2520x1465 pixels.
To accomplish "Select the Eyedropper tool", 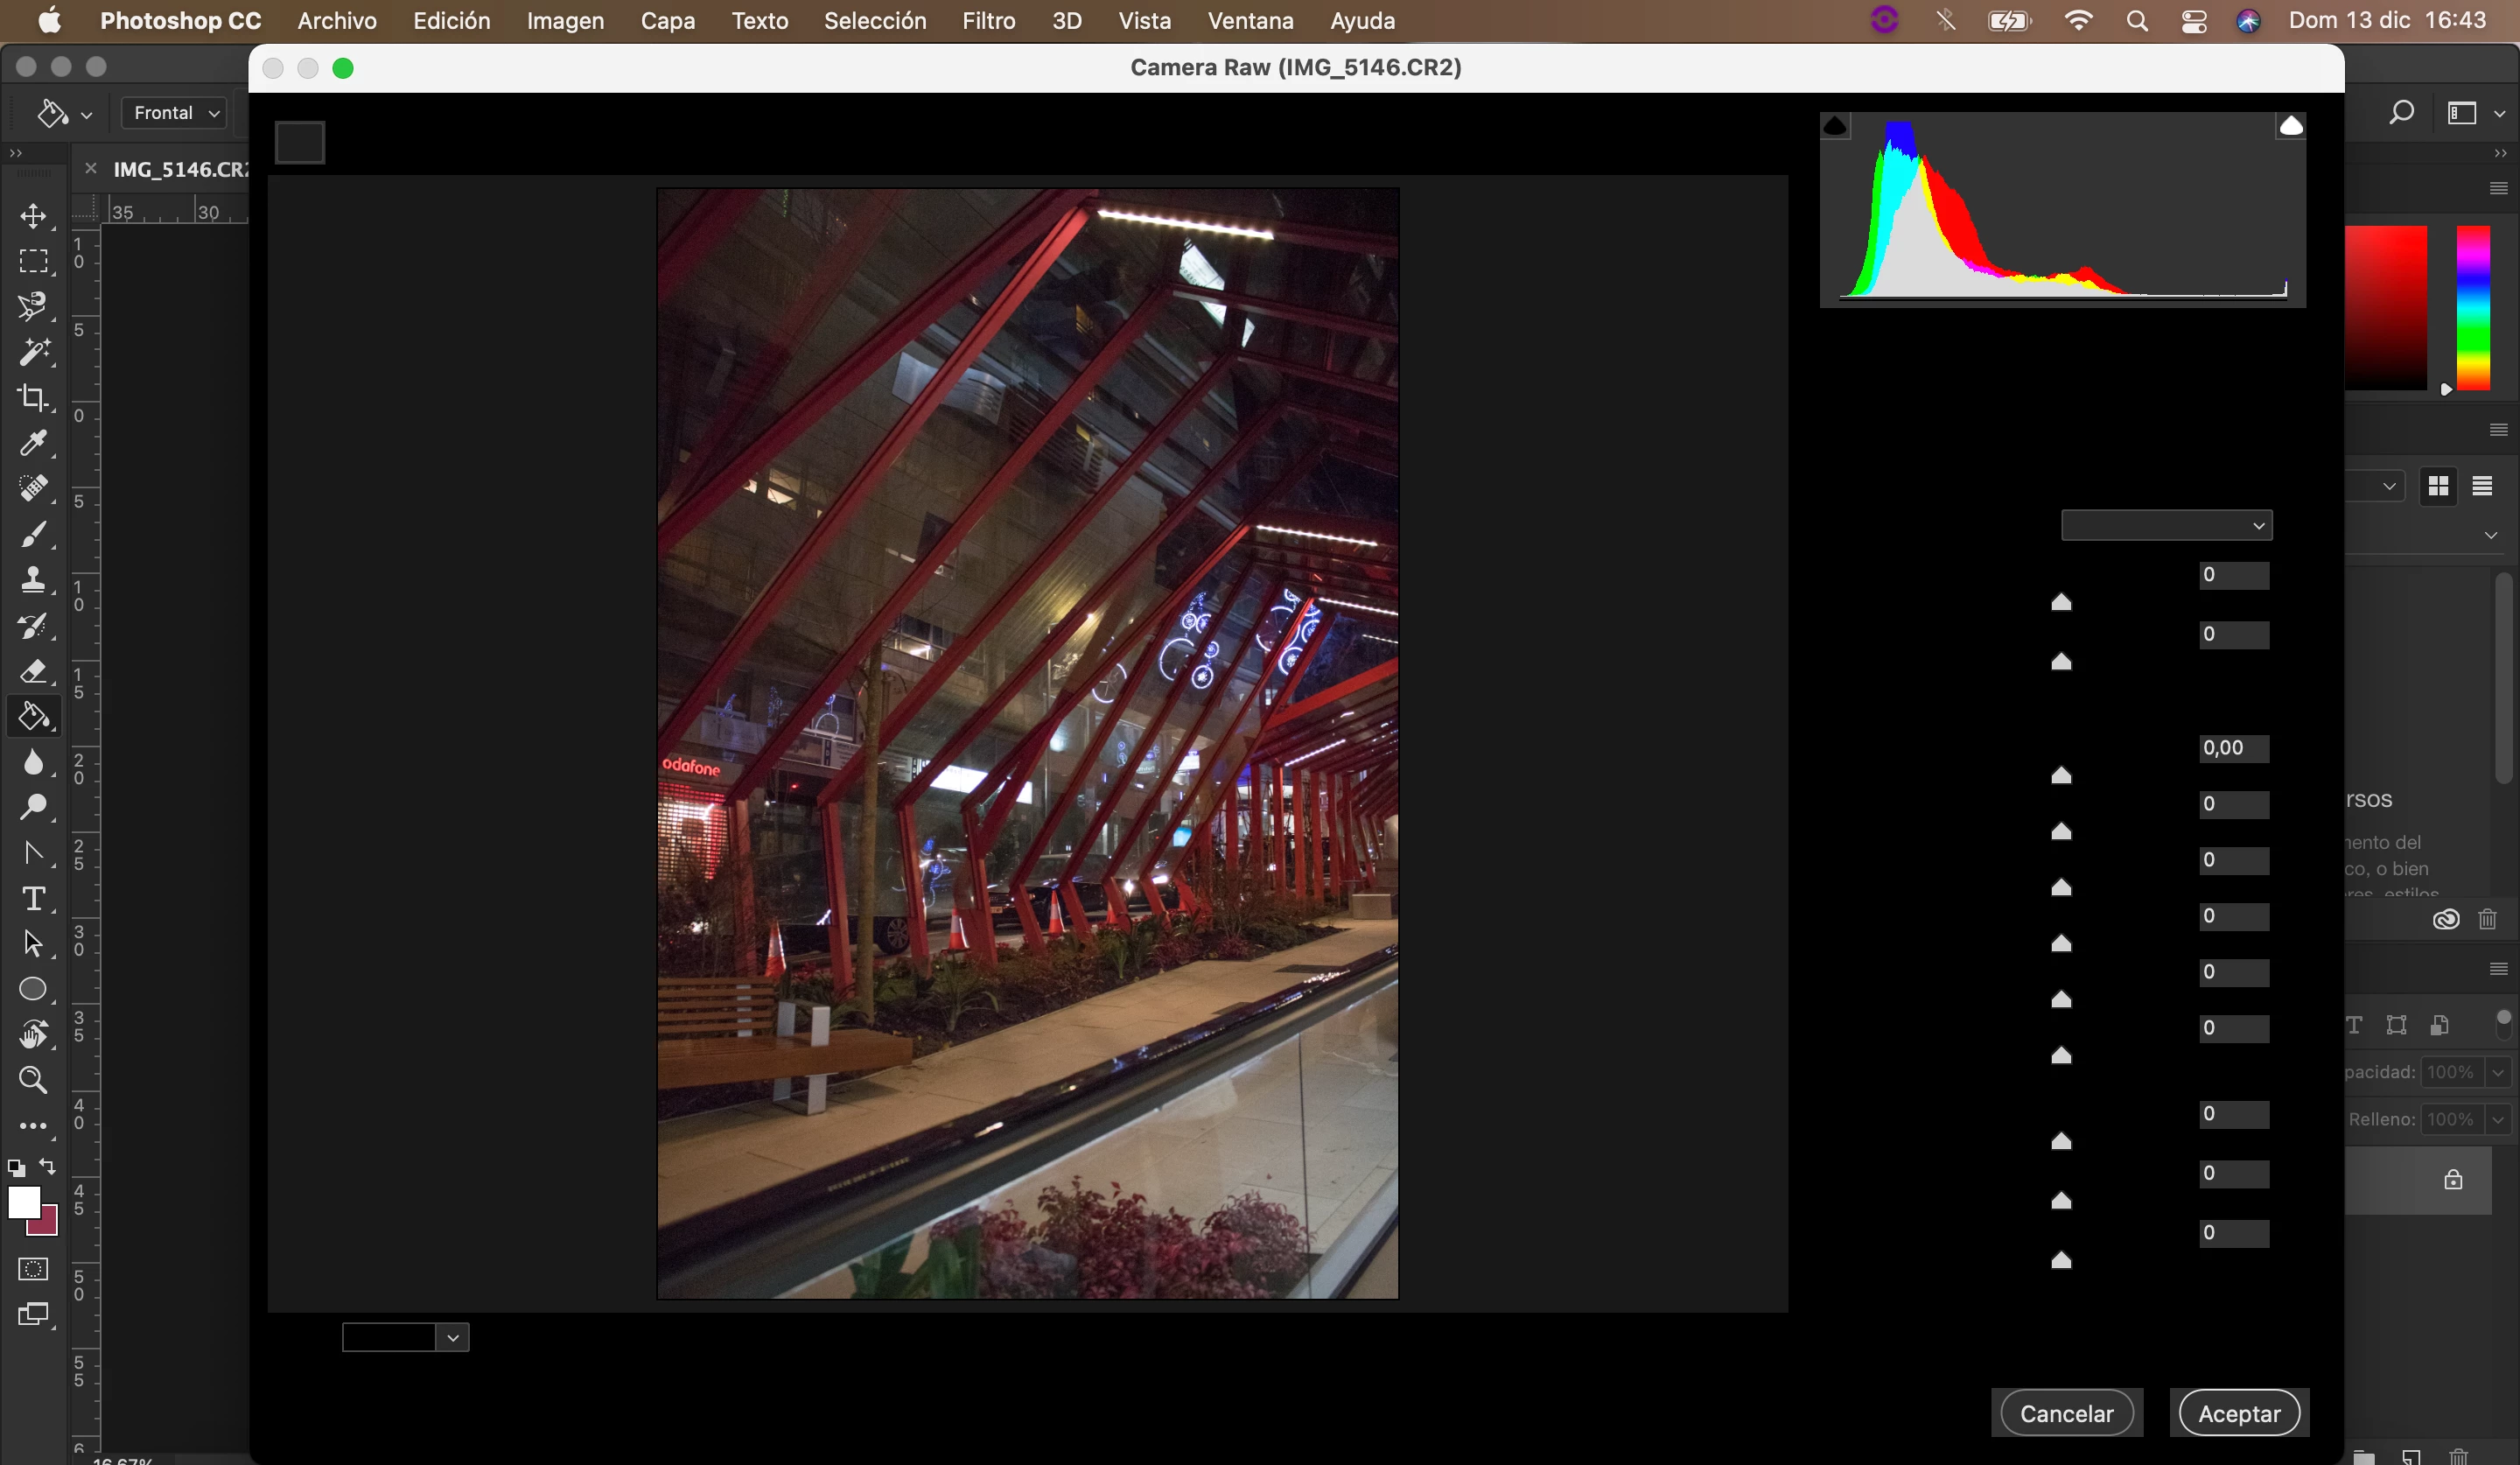I will (33, 443).
